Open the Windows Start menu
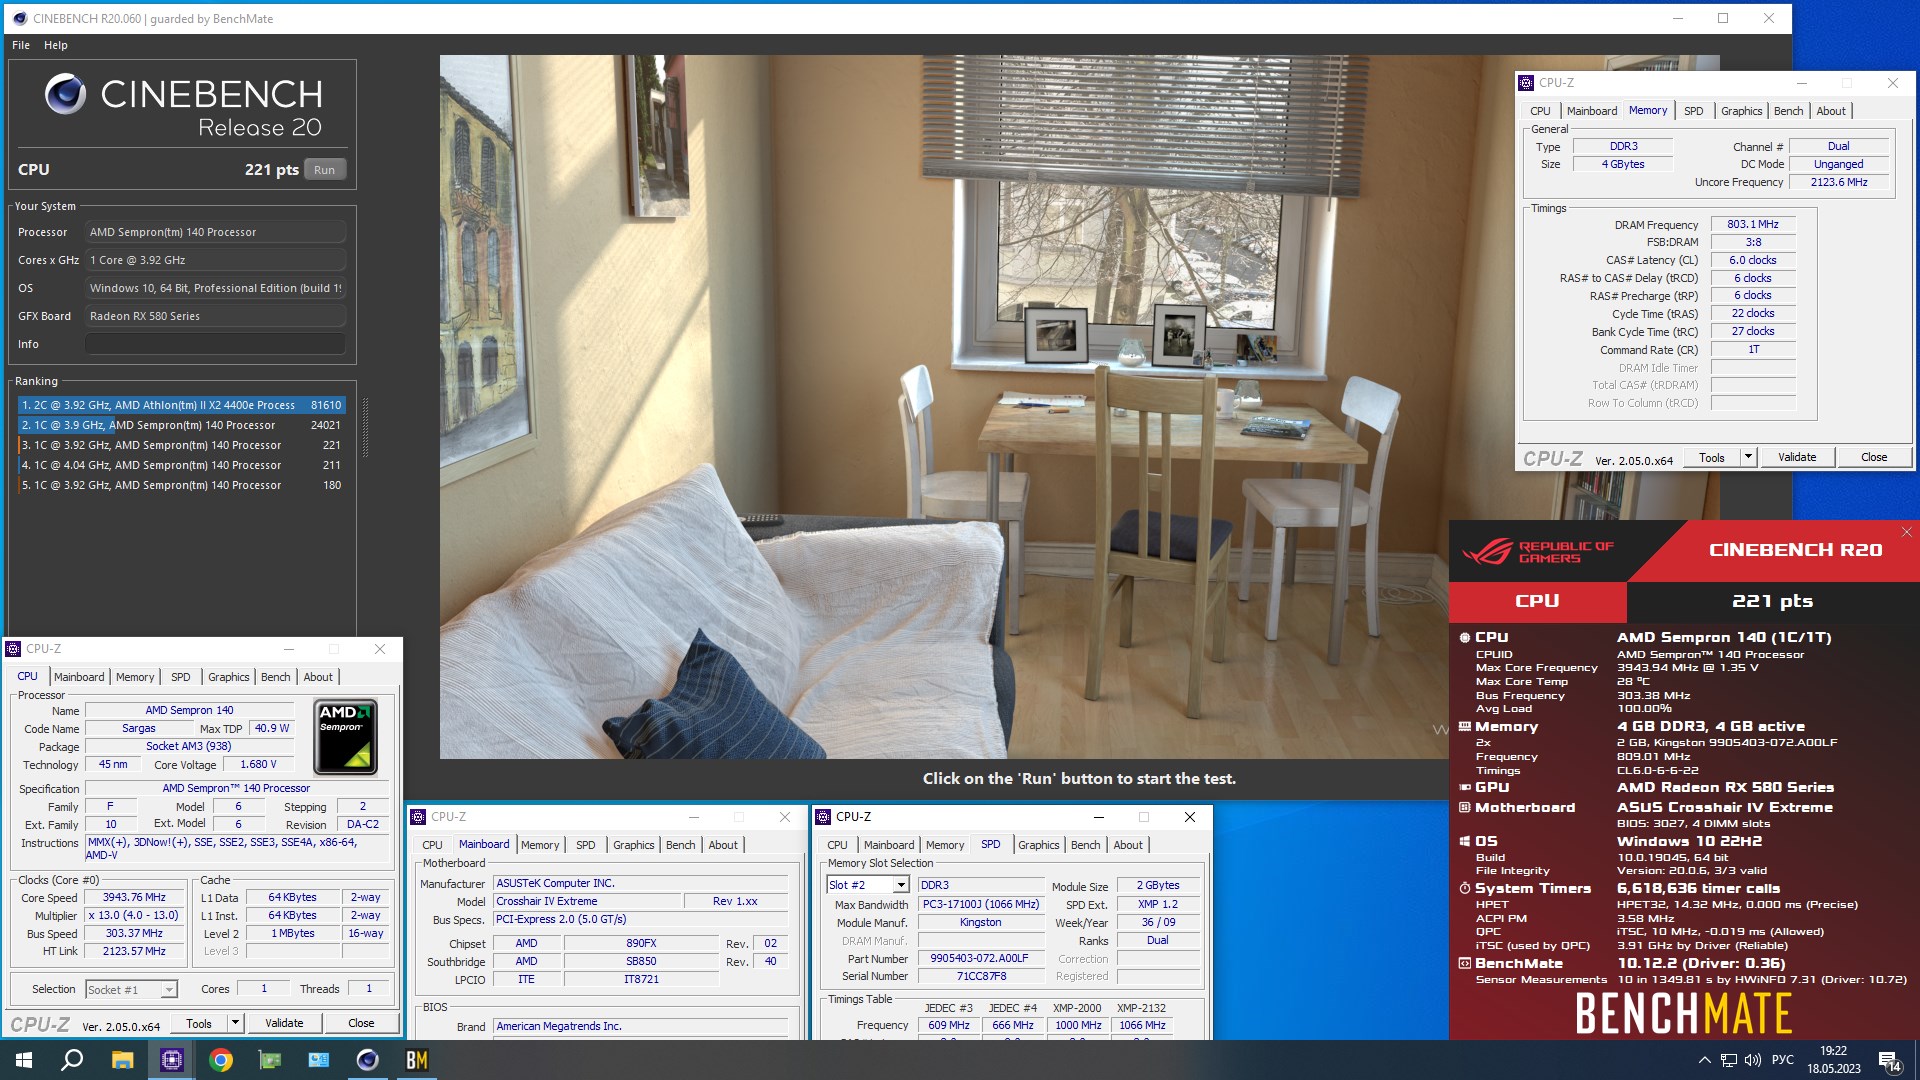This screenshot has width=1920, height=1080. coord(23,1060)
